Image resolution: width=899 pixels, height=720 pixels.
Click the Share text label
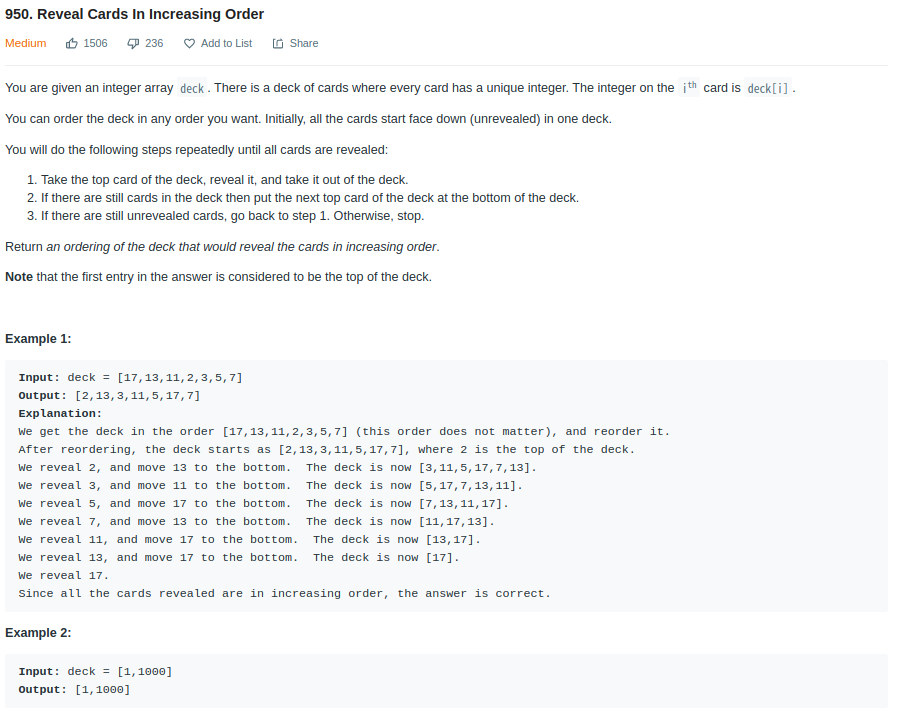click(x=304, y=44)
